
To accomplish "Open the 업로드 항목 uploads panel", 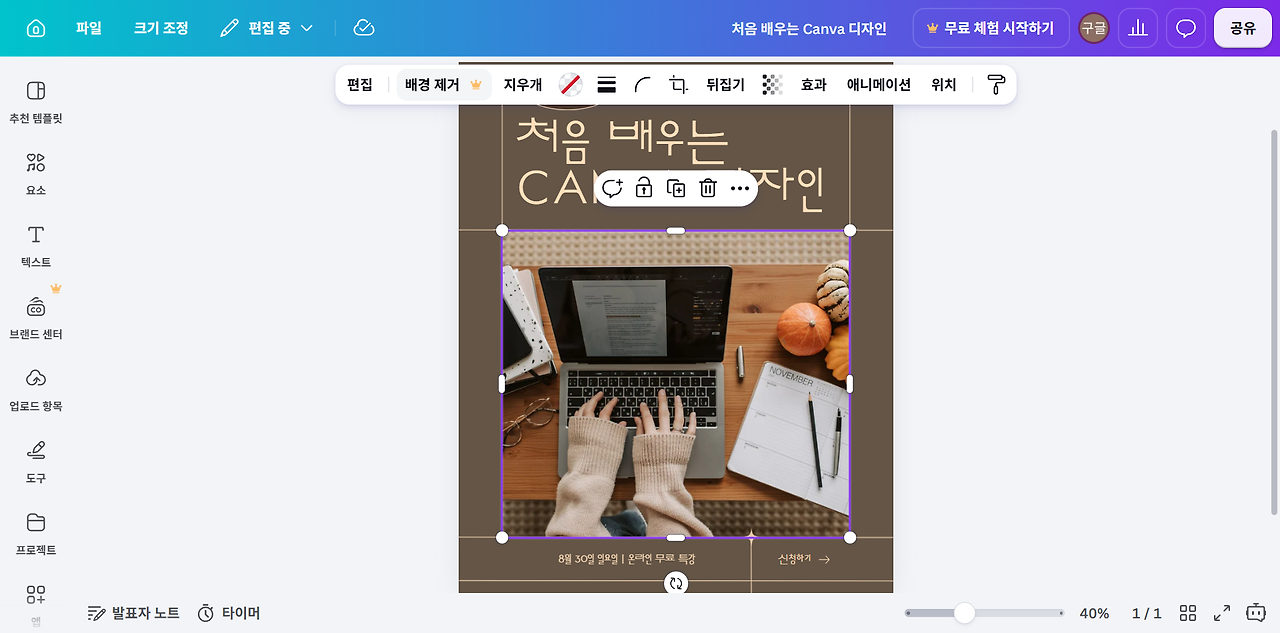I will (x=36, y=389).
